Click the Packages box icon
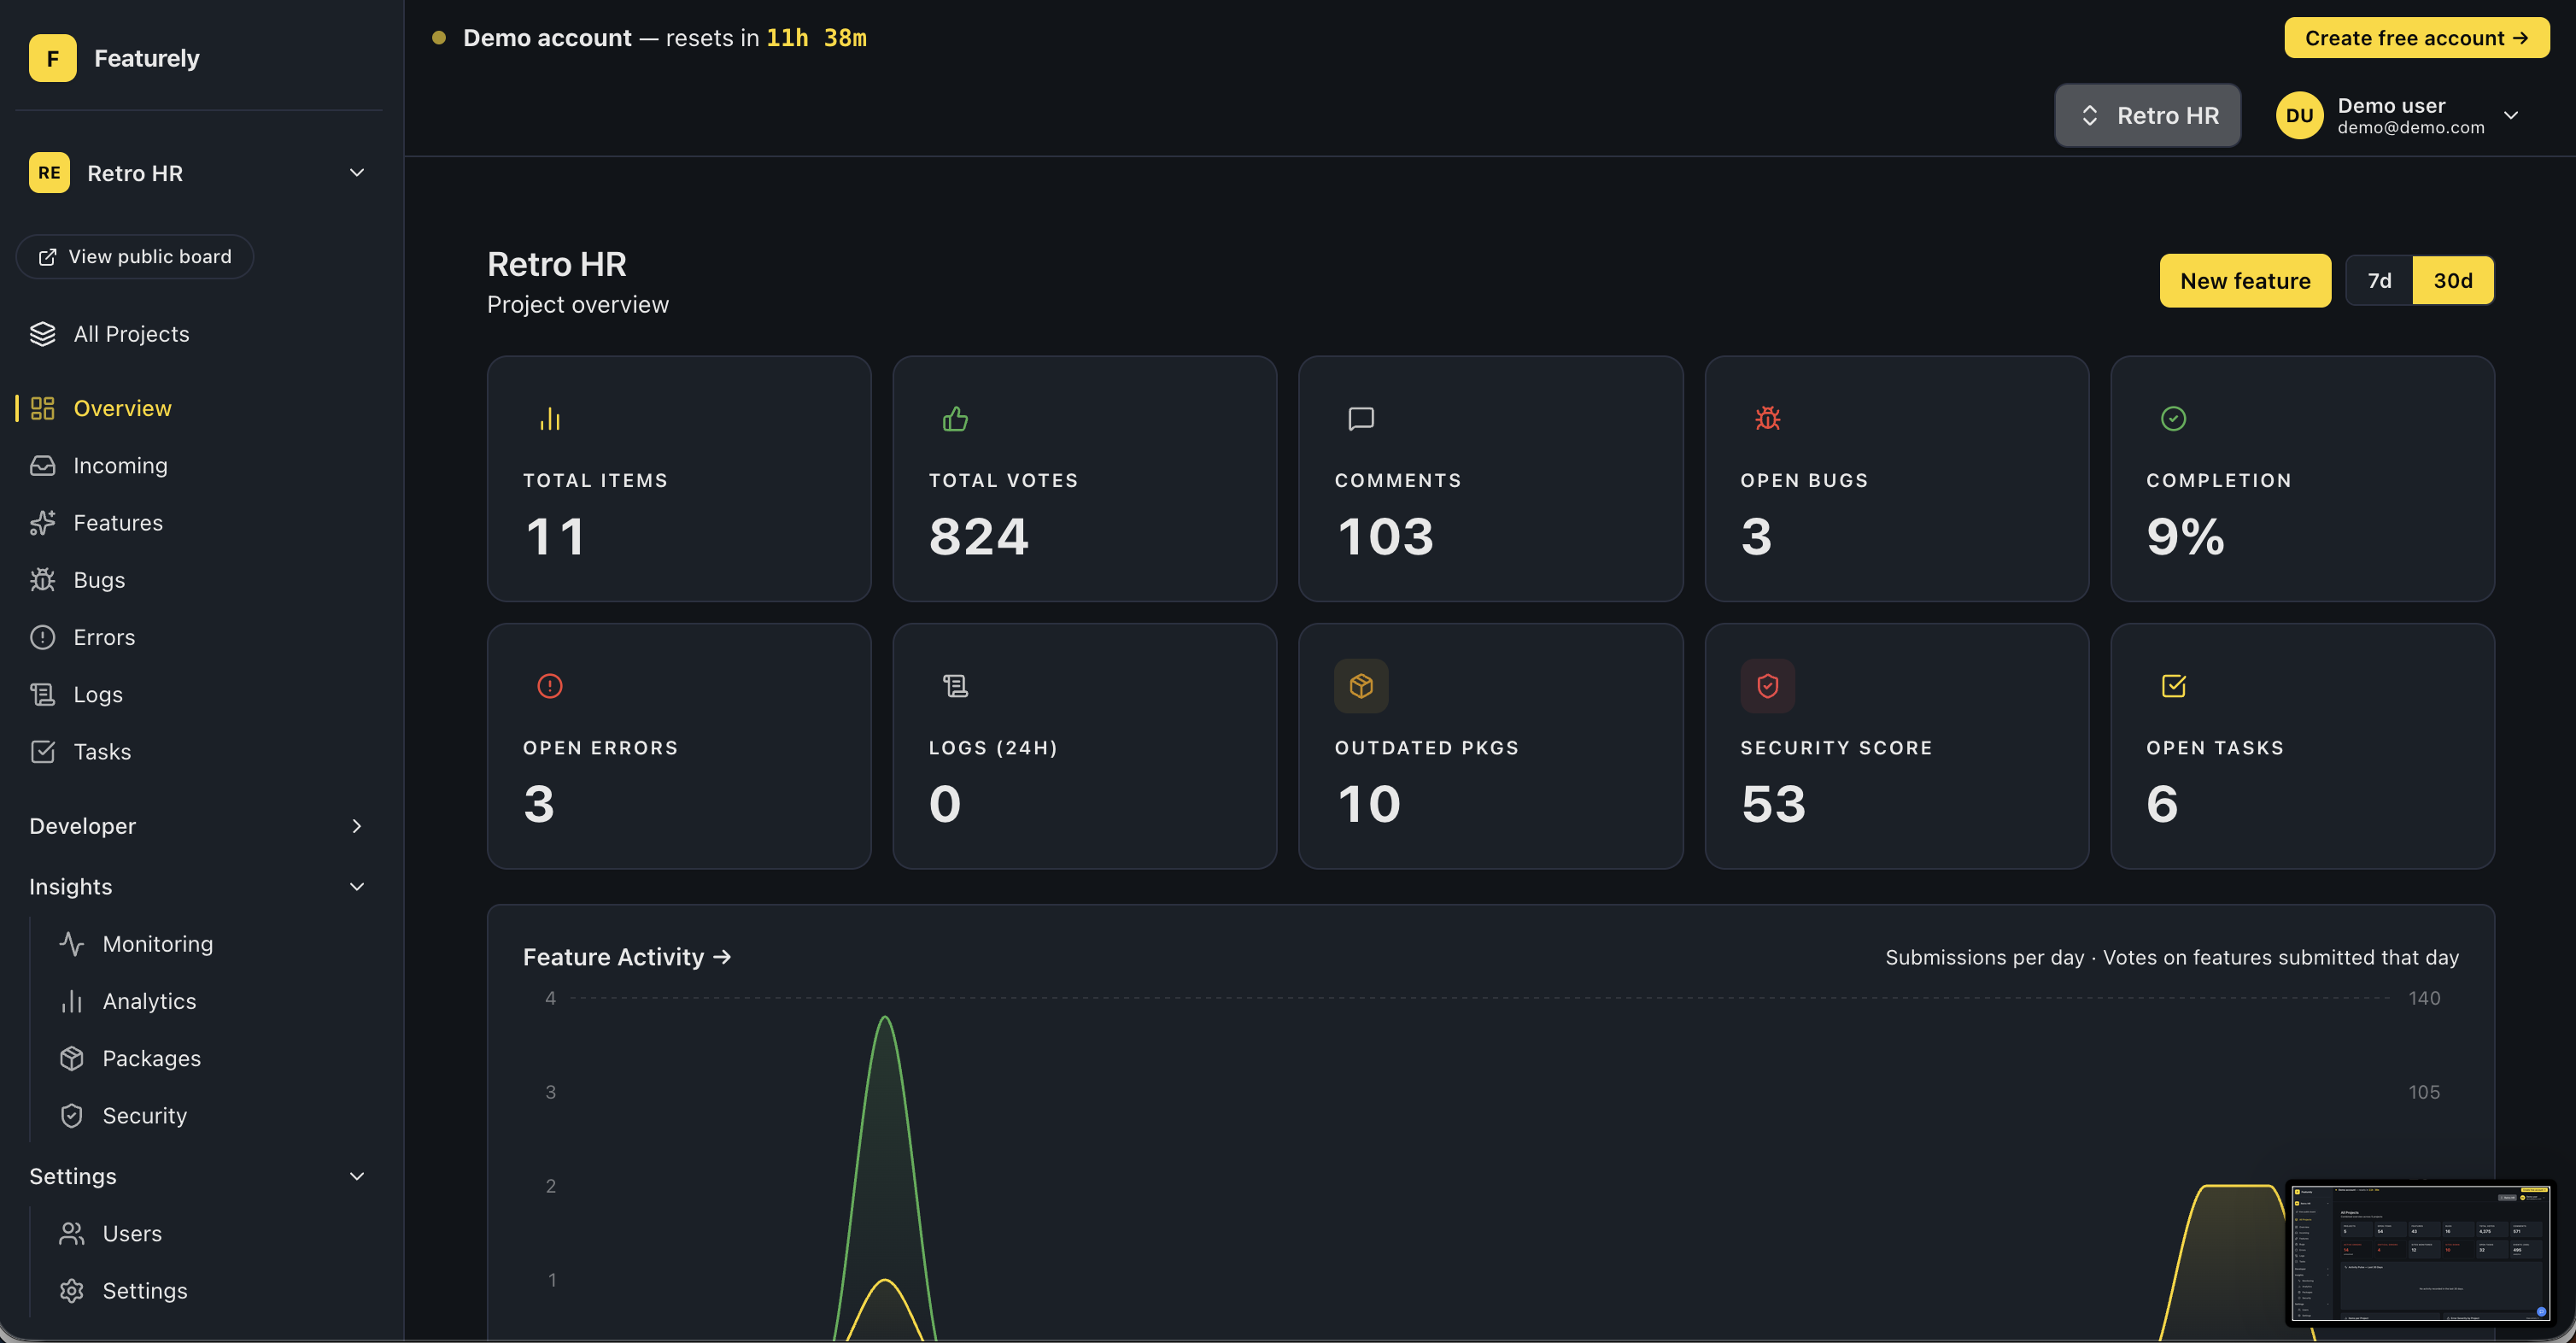Screen dimensions: 2576x1343 tap(71, 1058)
